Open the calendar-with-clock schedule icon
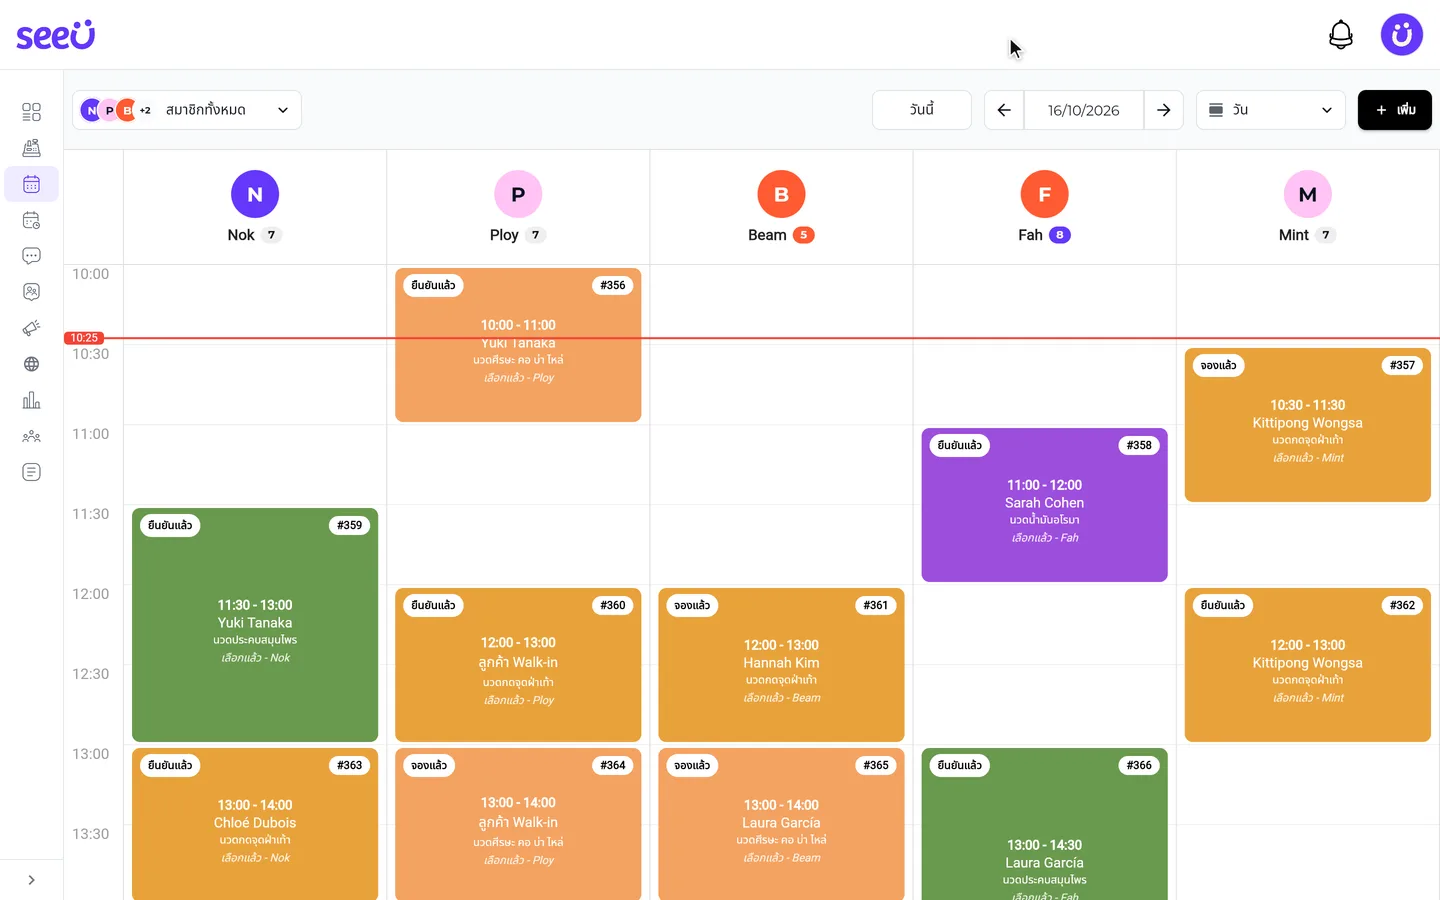This screenshot has height=900, width=1440. (31, 220)
